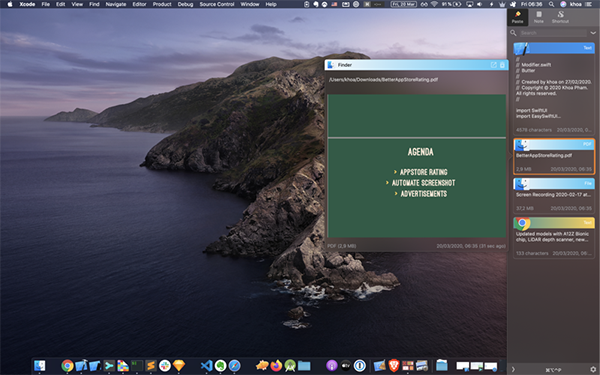Image resolution: width=600 pixels, height=375 pixels.
Task: Open the Product menu
Action: point(162,4)
